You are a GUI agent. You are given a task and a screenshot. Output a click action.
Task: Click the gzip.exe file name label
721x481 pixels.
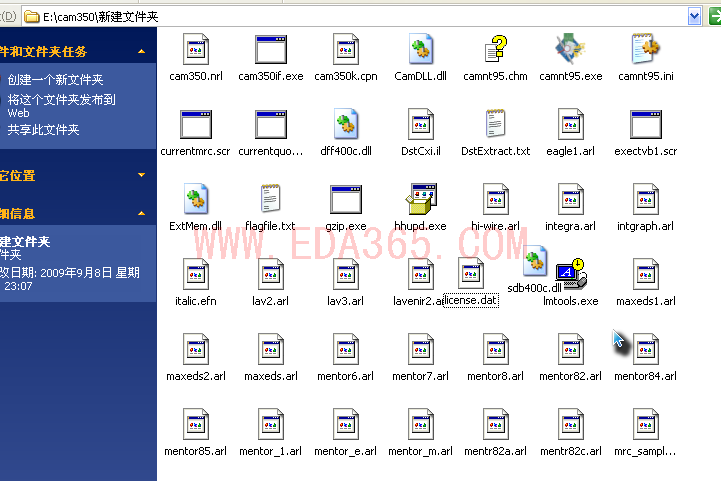click(x=346, y=226)
